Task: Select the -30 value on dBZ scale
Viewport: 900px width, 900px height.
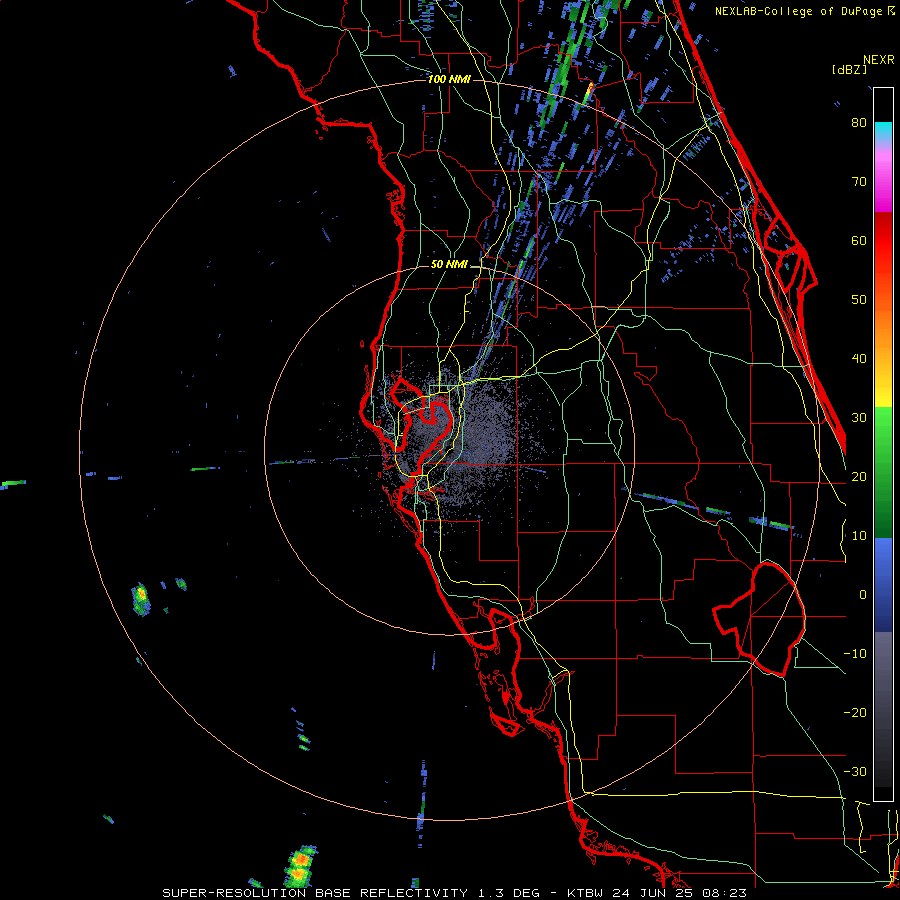Action: (855, 772)
